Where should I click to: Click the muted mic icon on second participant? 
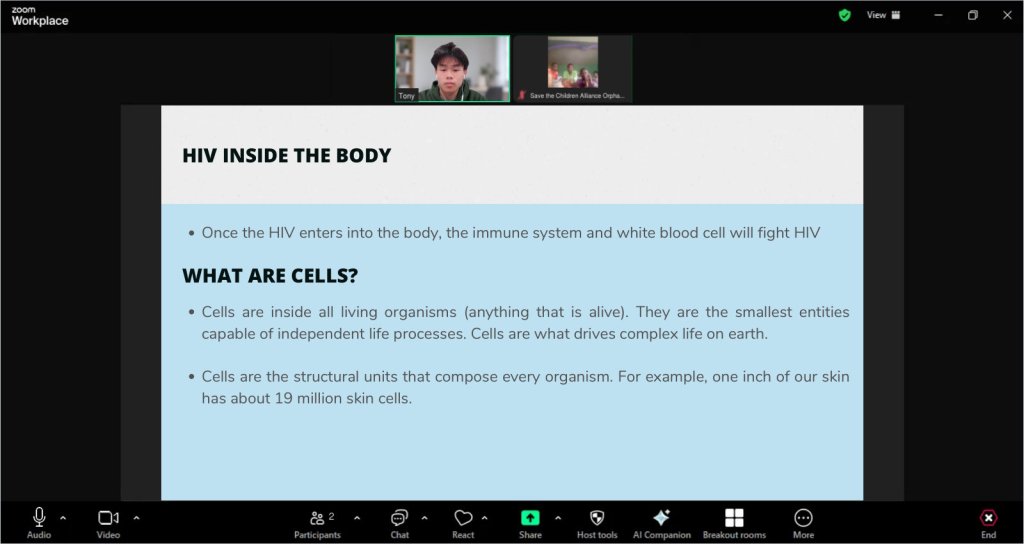pos(522,95)
